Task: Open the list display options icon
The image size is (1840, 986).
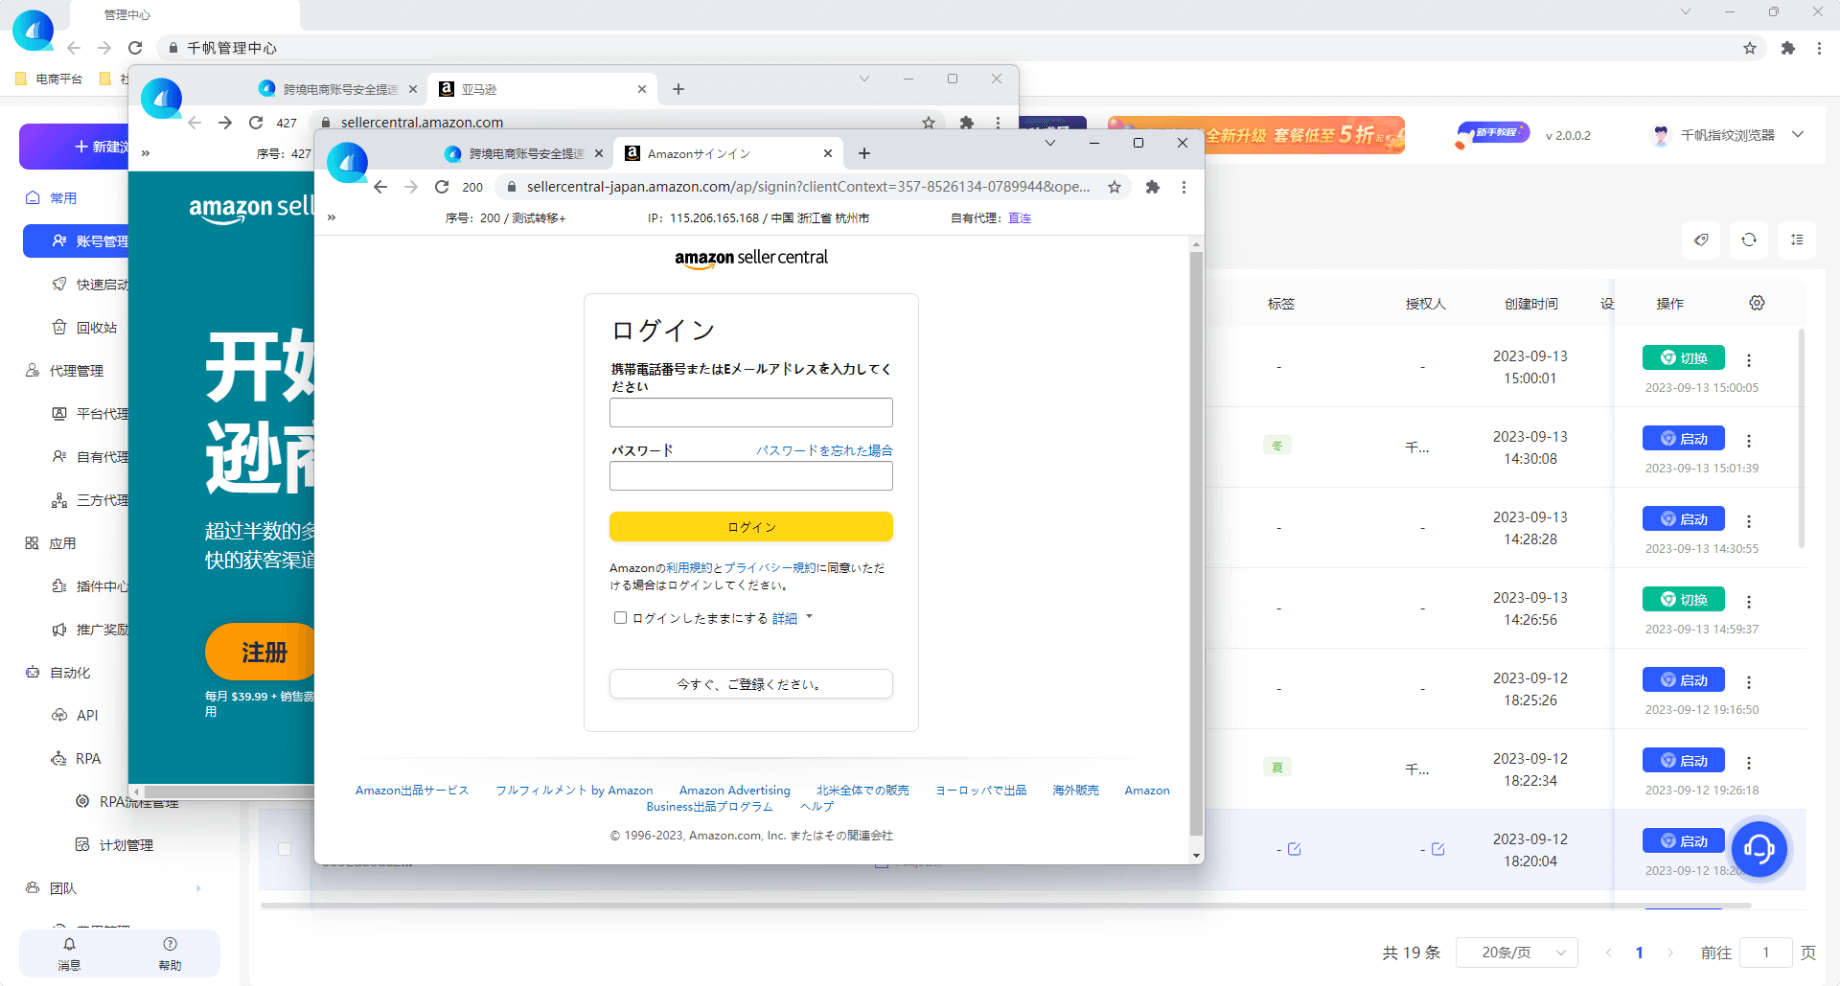Action: [x=1797, y=240]
